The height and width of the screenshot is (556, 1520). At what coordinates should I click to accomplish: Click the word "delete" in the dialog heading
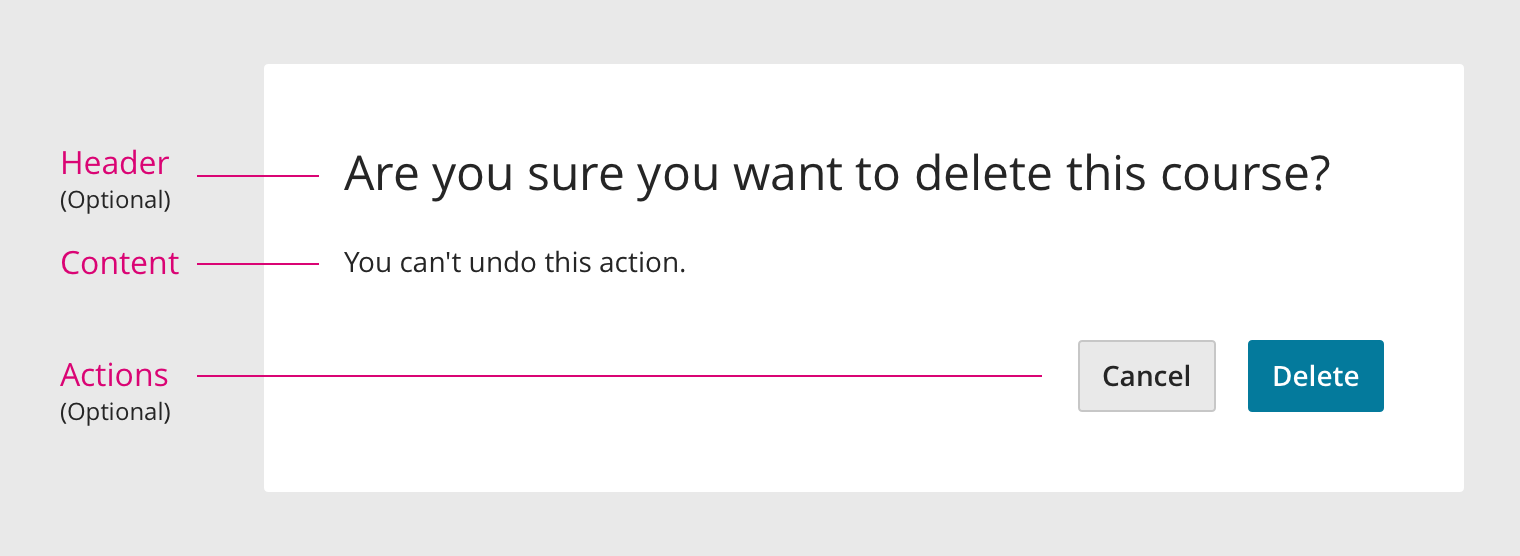point(983,174)
